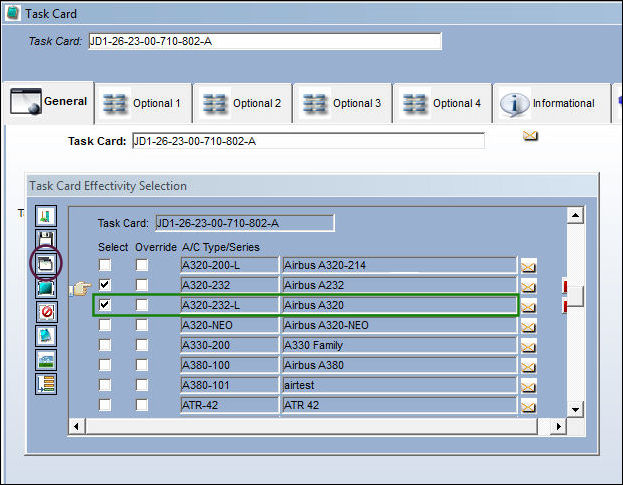Click Task Card field in Effectivity Selection
Screen dimensions: 623x485
[245, 223]
